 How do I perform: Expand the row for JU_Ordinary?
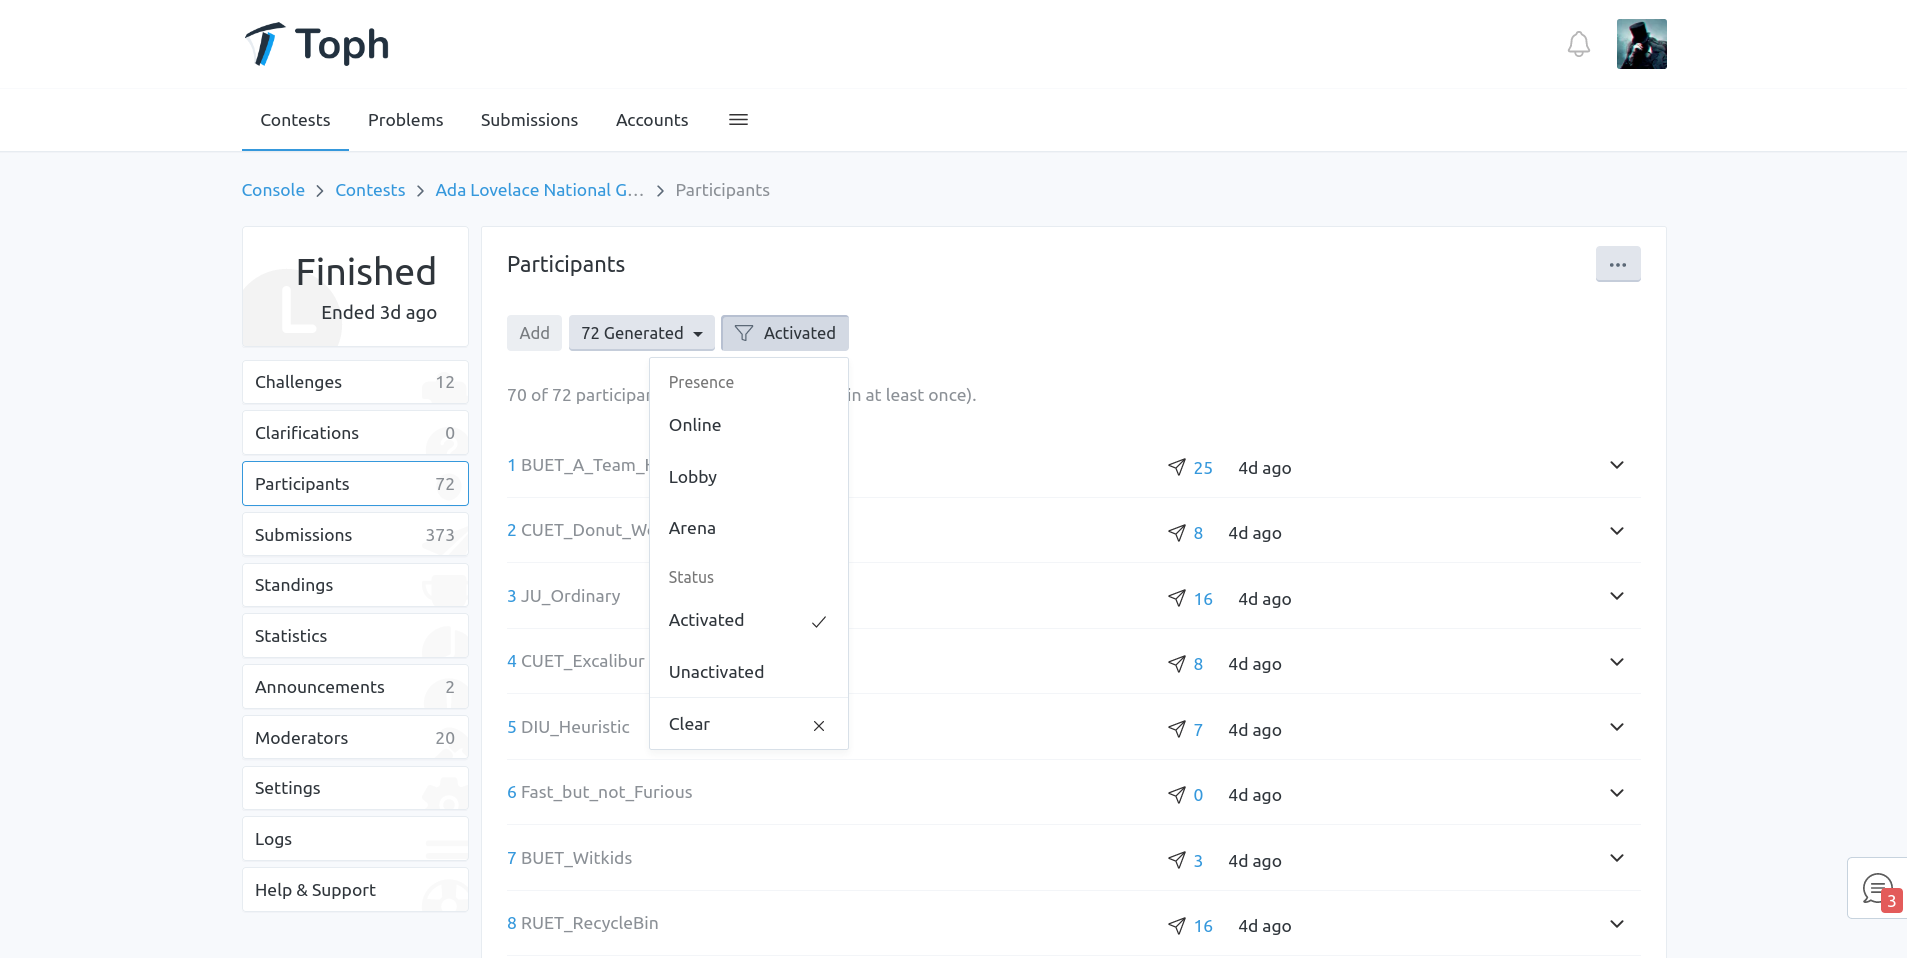point(1617,596)
